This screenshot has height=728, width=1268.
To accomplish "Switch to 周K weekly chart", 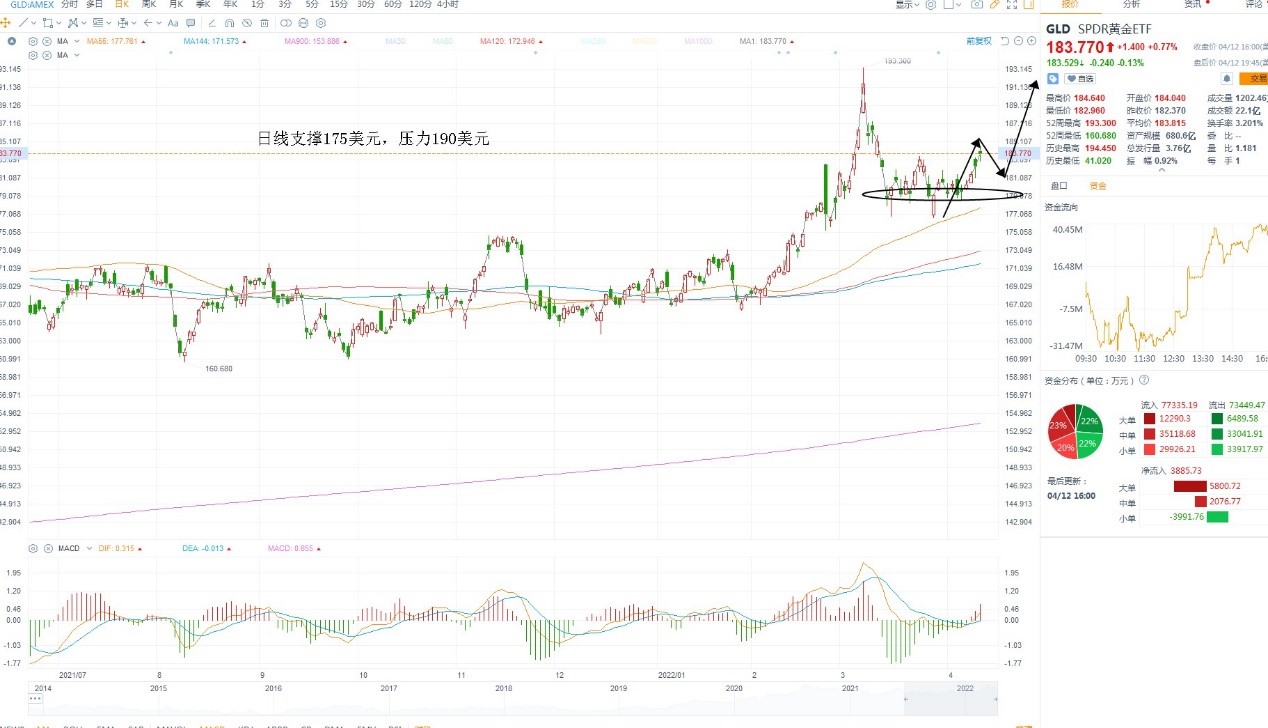I will 148,4.
